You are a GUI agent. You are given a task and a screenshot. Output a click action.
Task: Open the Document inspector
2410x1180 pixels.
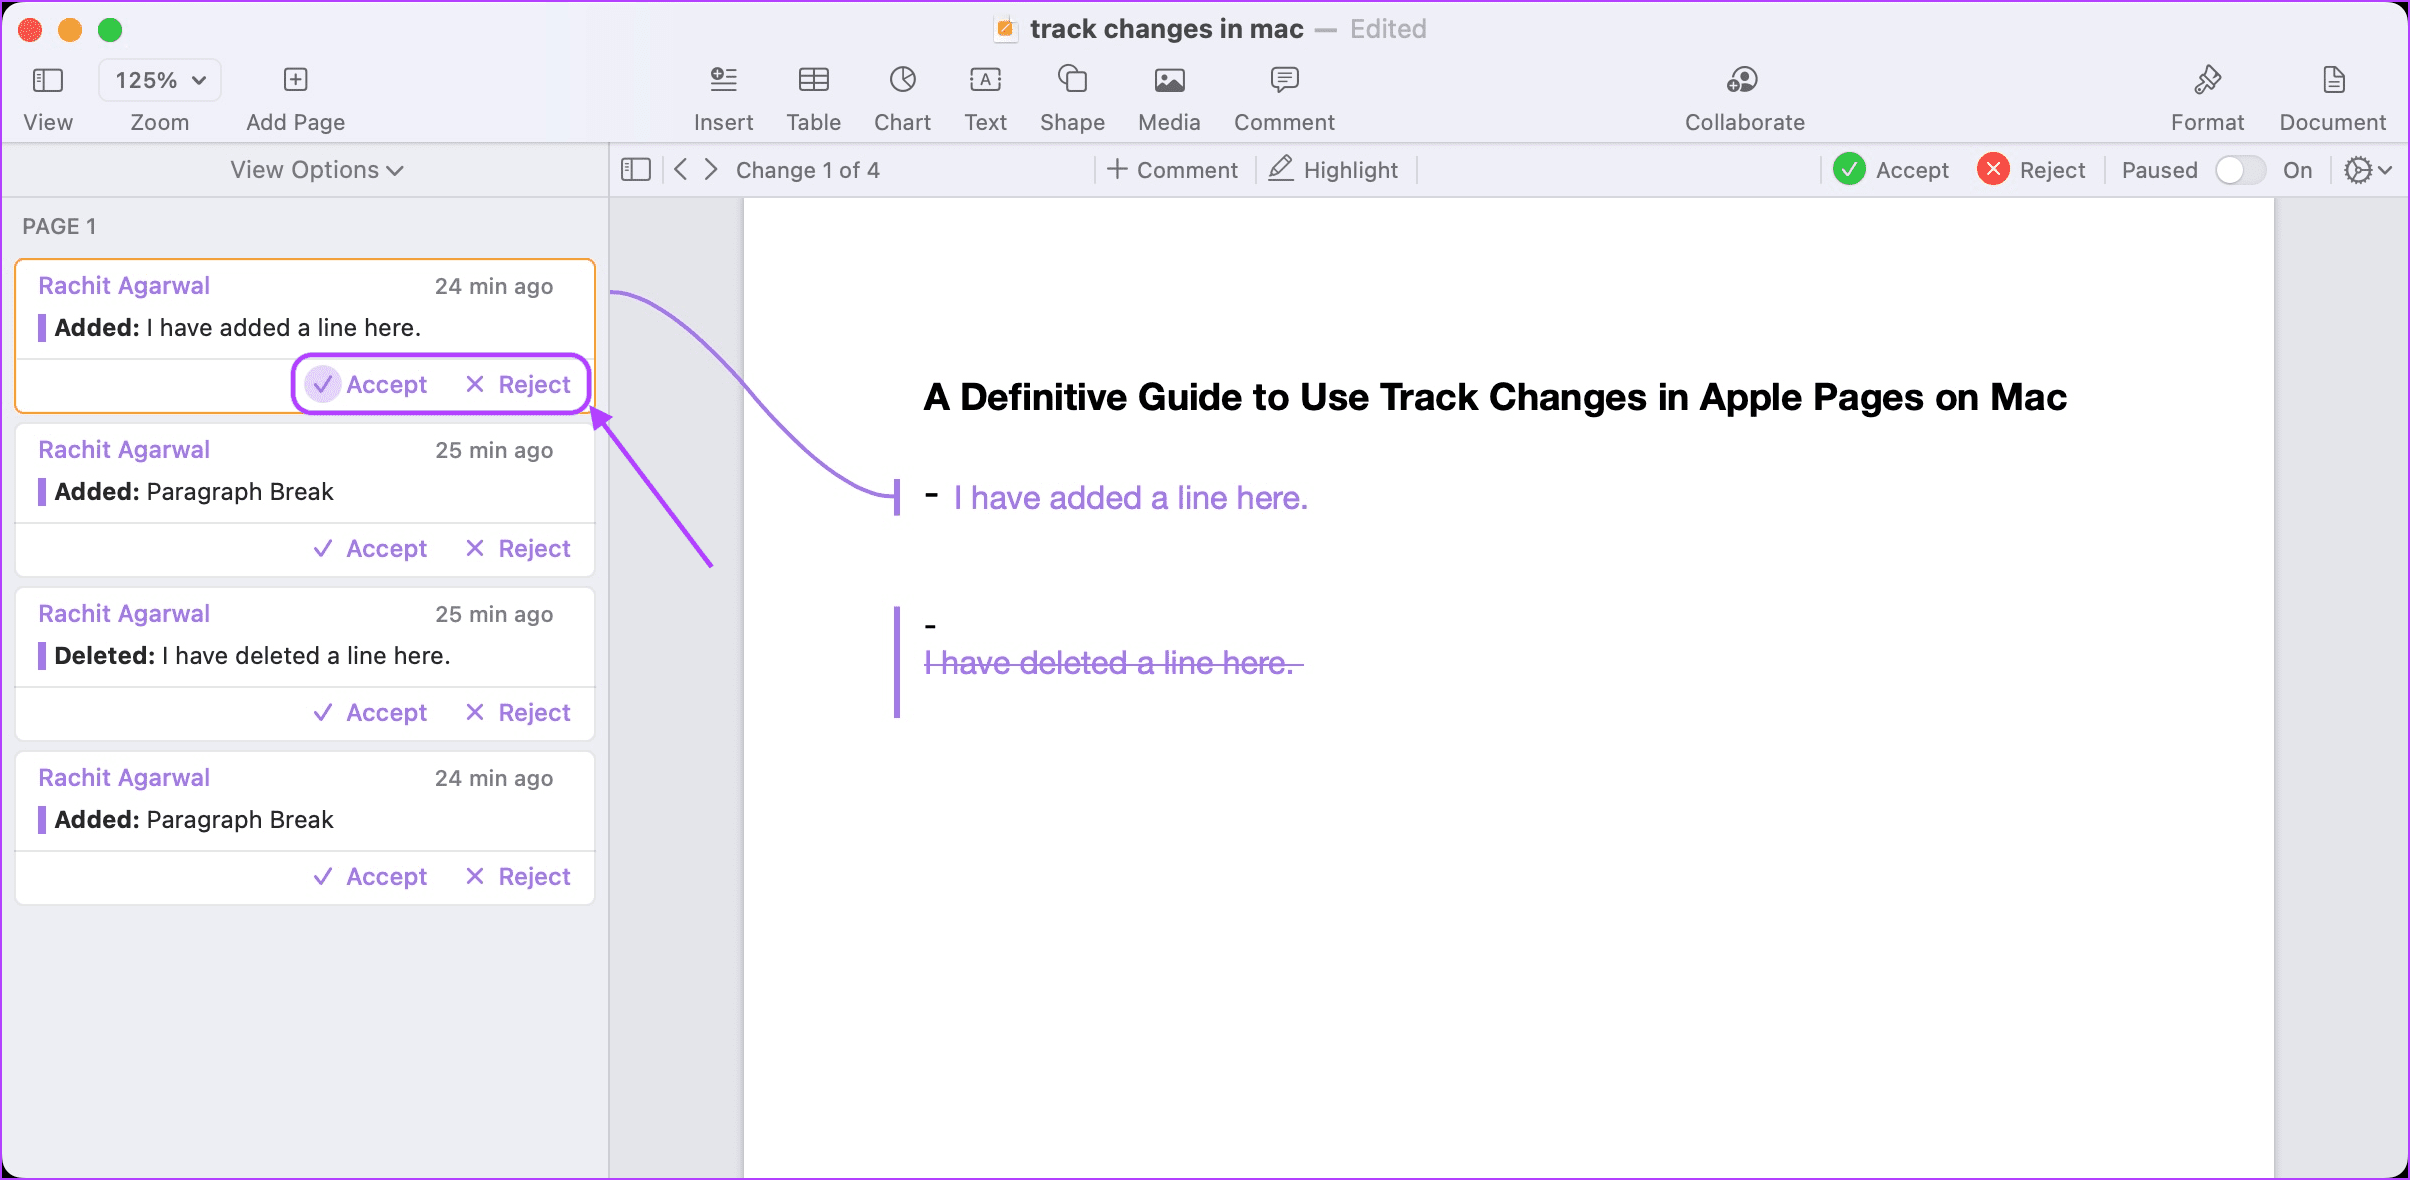2333,80
